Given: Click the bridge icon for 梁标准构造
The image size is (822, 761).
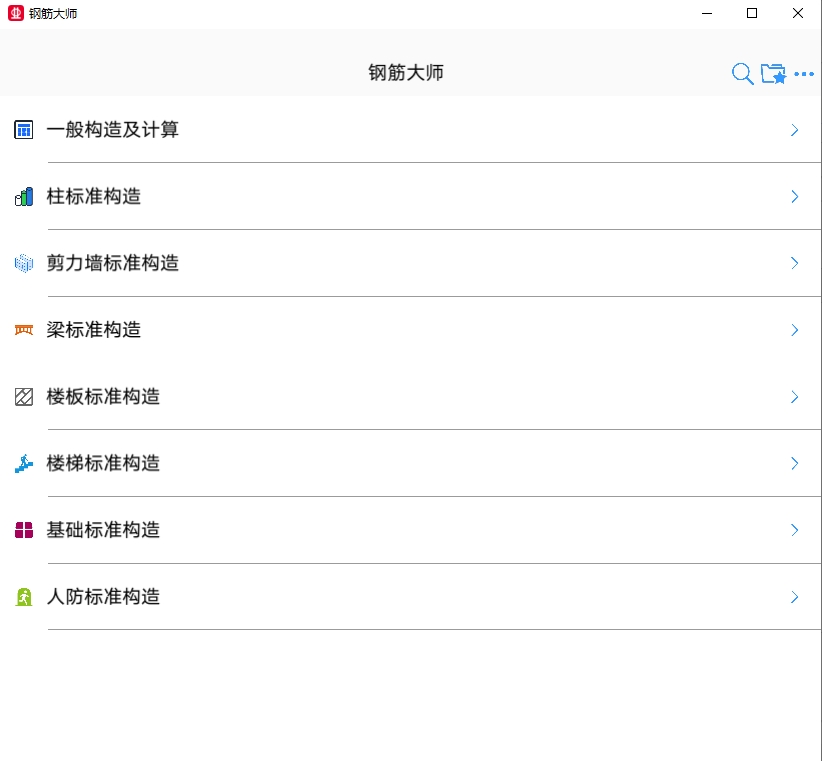Looking at the screenshot, I should click(23, 330).
